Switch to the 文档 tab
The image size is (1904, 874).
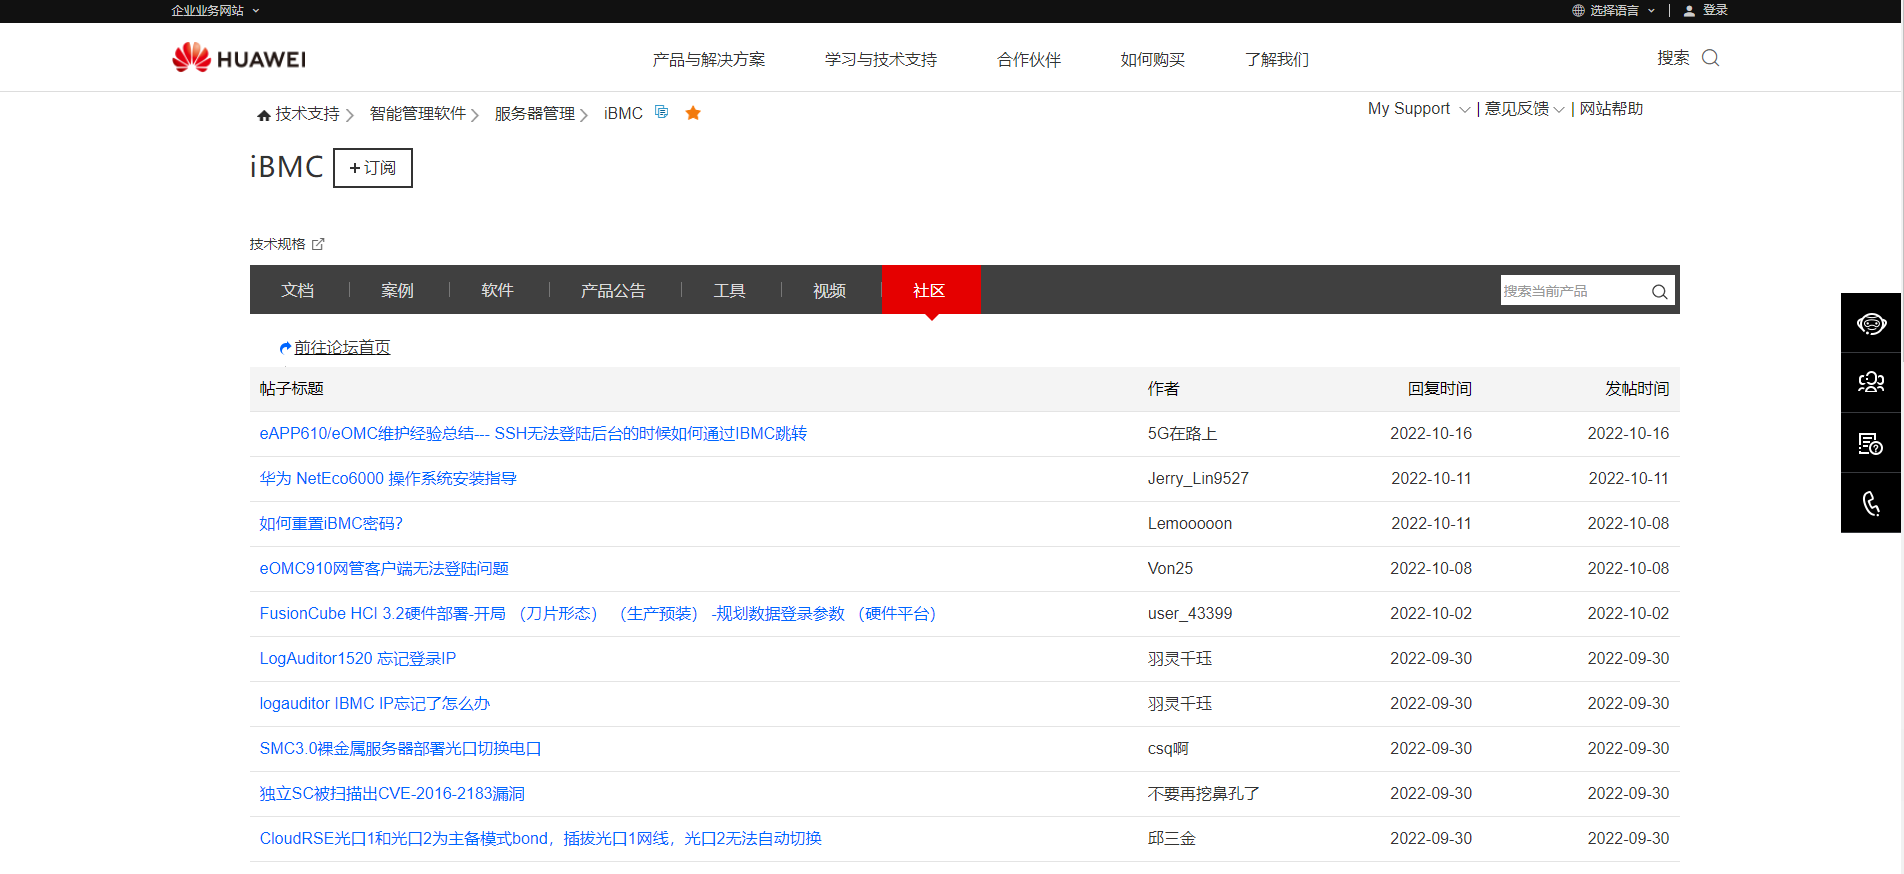[298, 290]
